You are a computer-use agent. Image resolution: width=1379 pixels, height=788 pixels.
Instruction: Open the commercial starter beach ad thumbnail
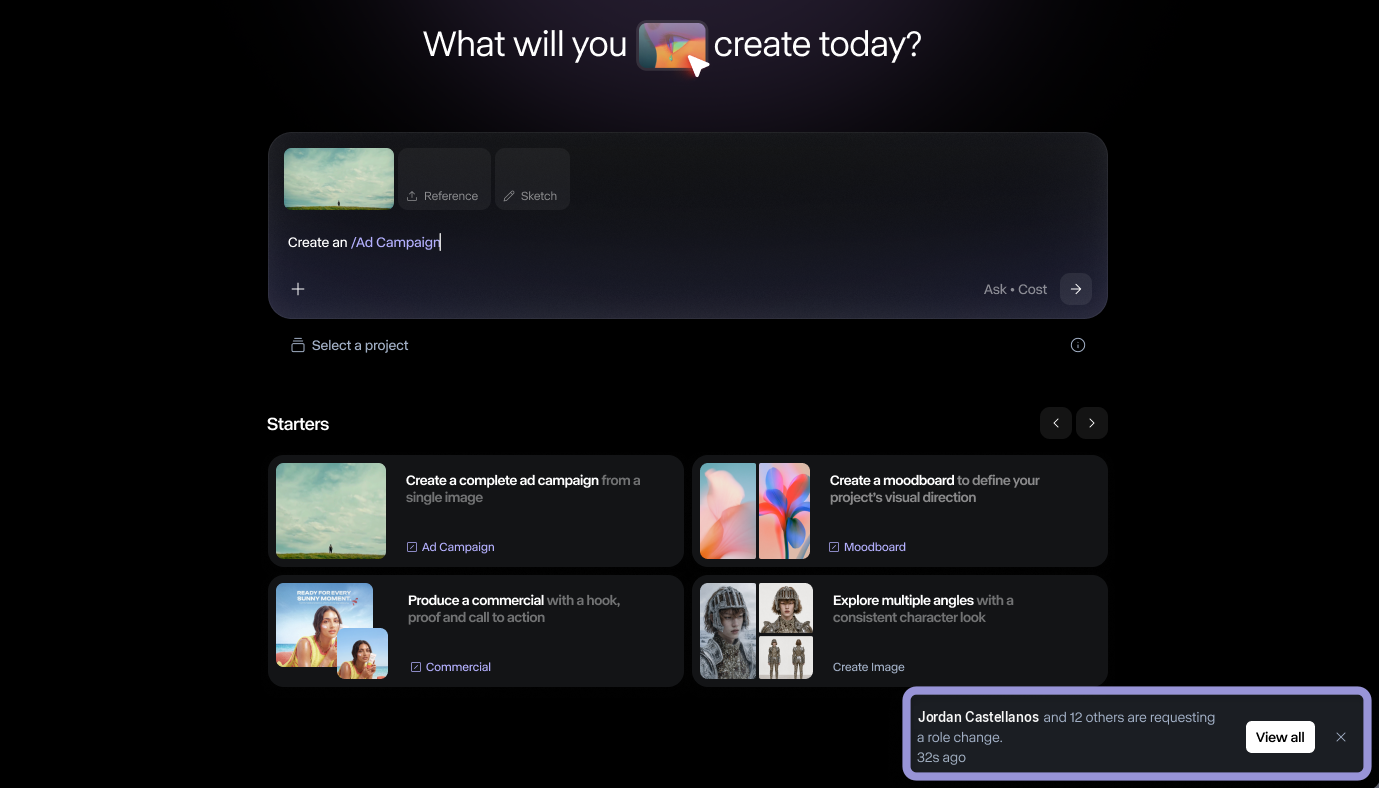tap(332, 631)
